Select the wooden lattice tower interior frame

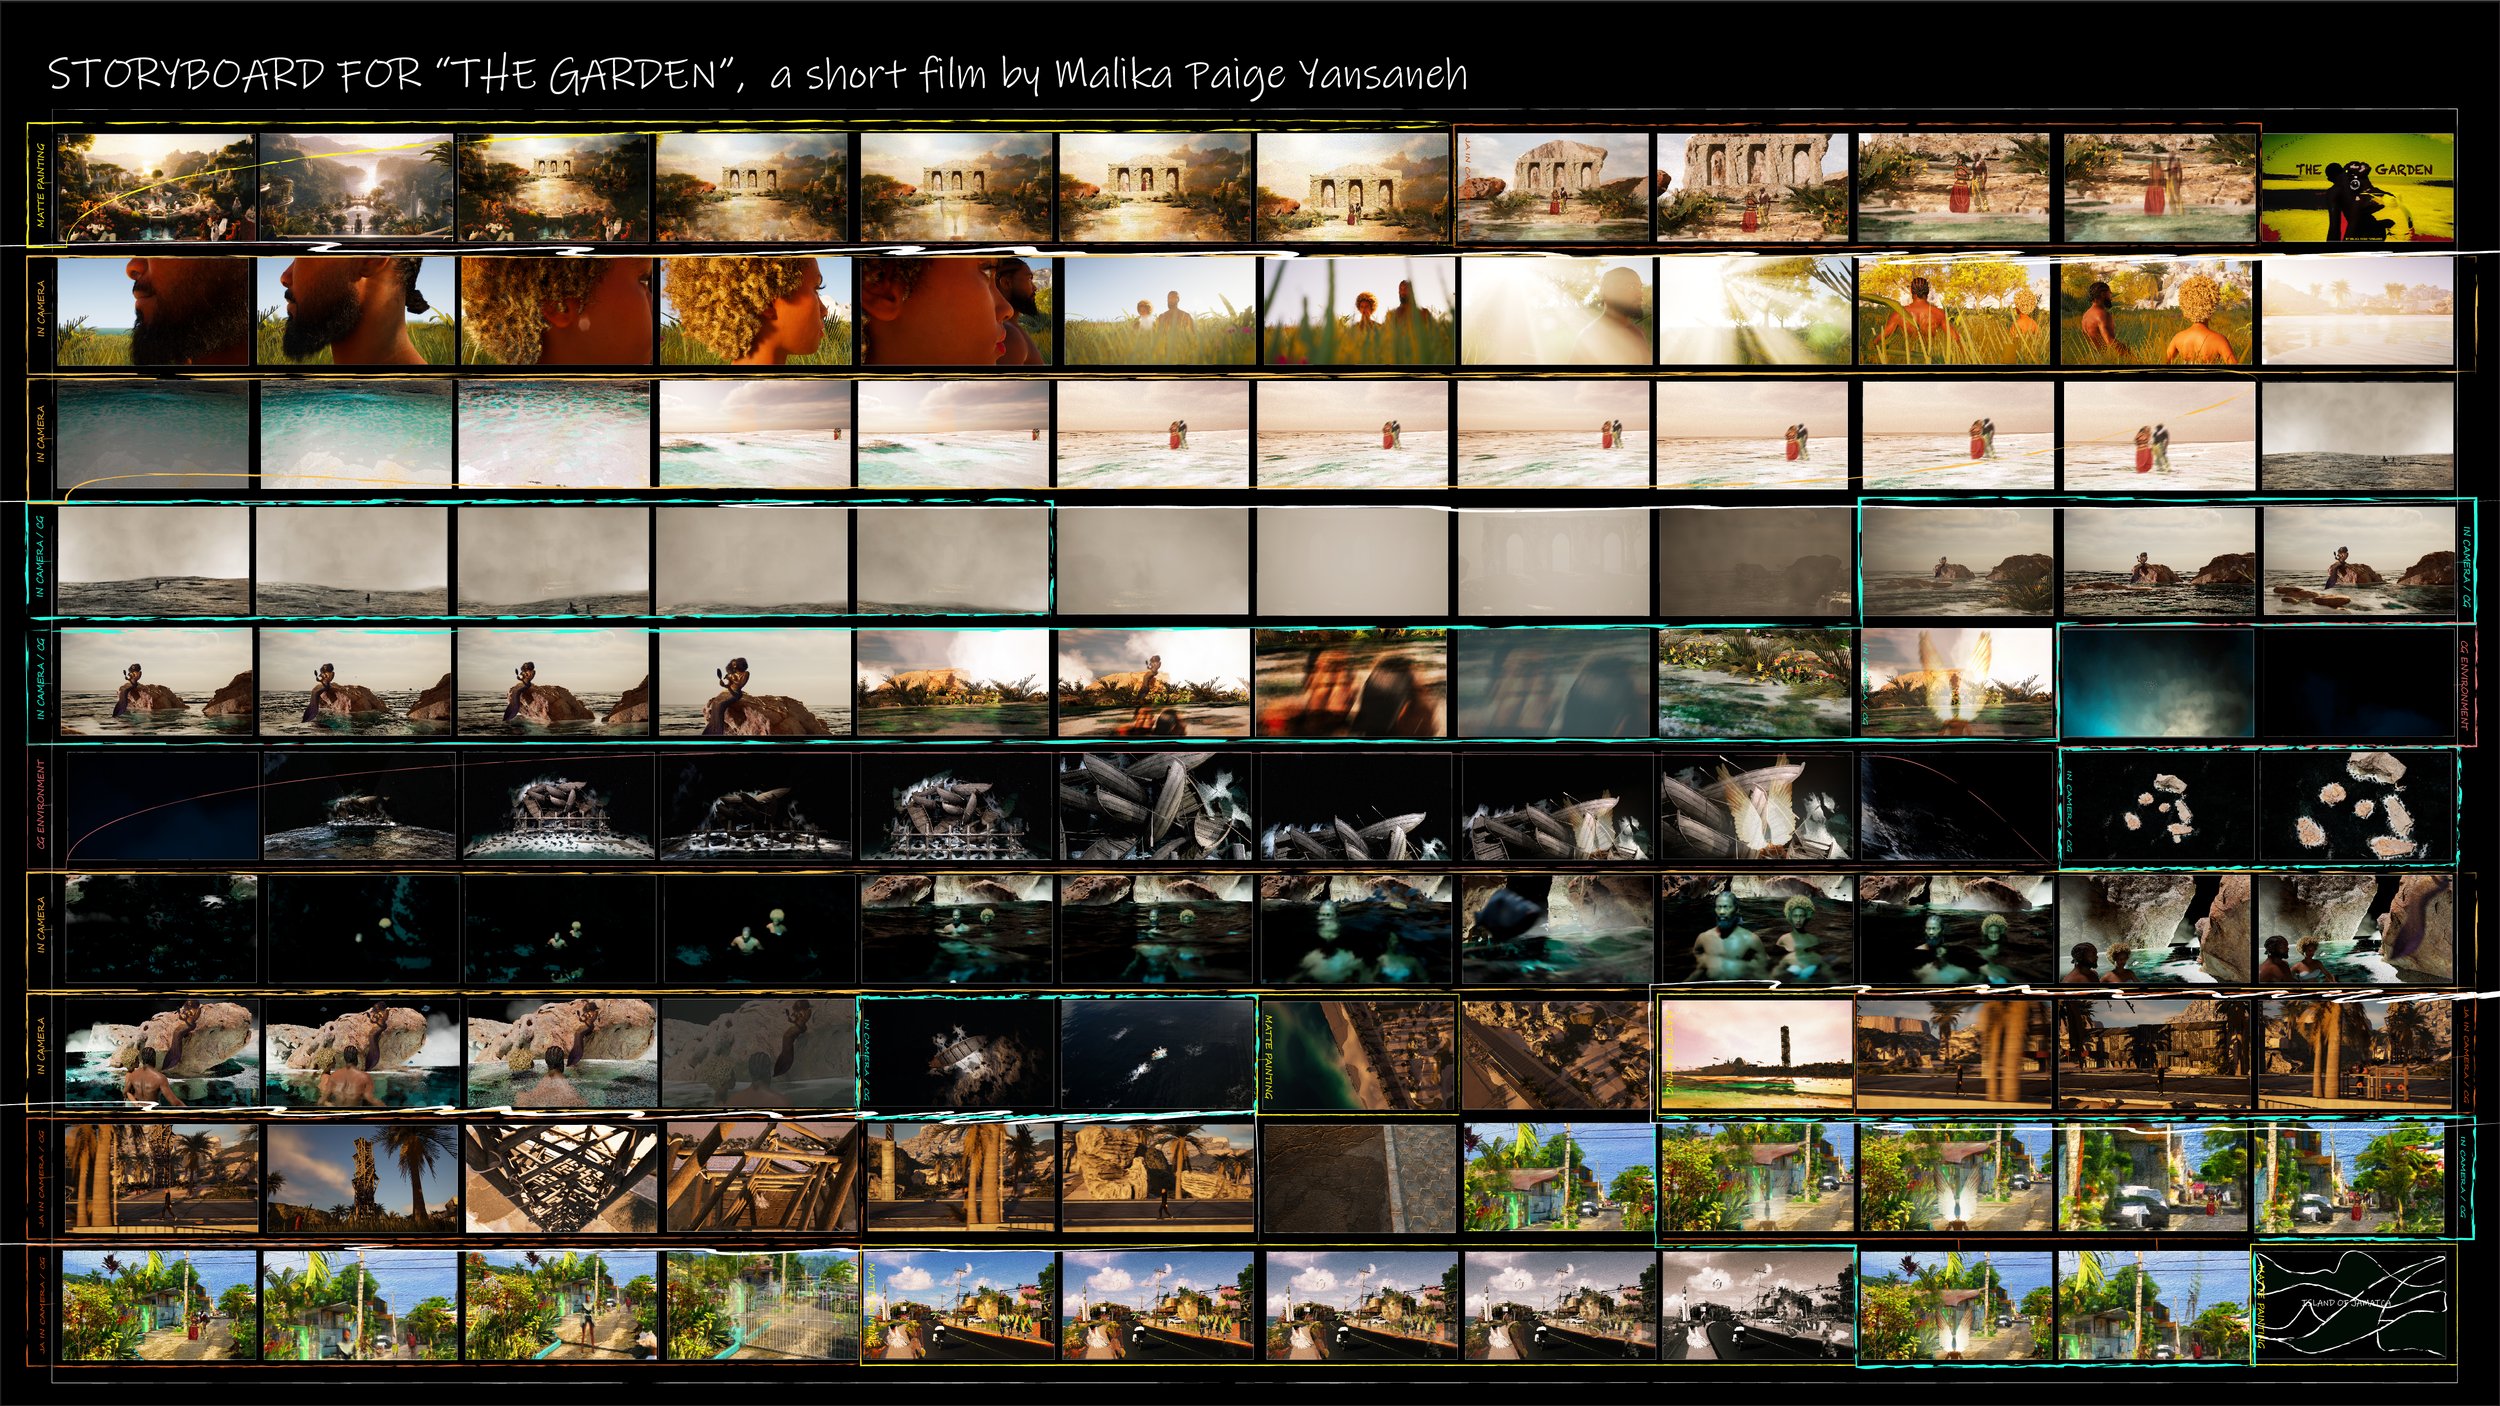pyautogui.click(x=560, y=1177)
